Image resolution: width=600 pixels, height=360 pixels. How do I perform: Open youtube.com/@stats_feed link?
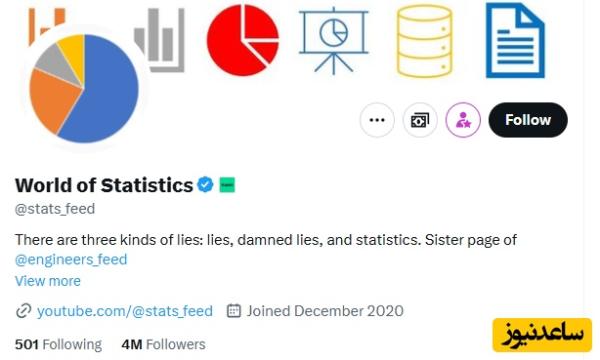pos(125,311)
